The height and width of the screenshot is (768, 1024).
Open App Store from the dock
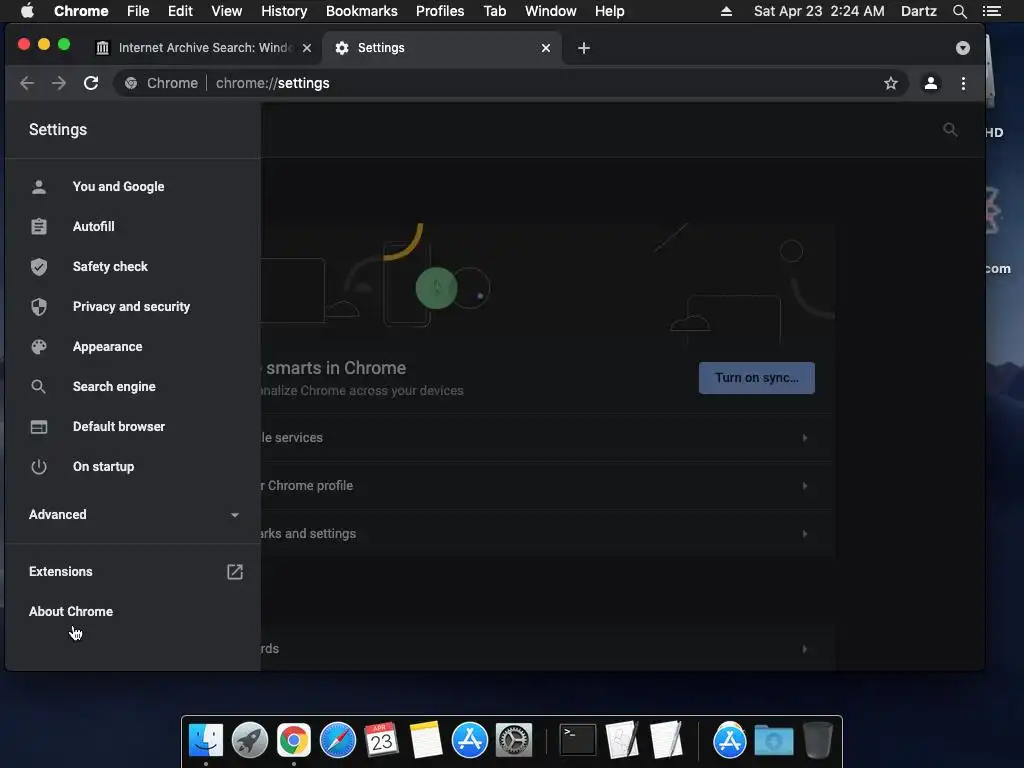470,740
